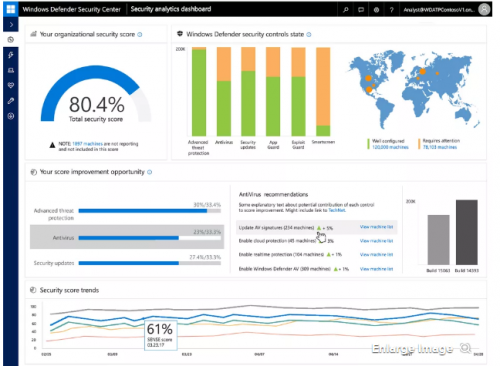500x366 pixels.
Task: Select the App Guard stacked bar
Action: click(x=273, y=92)
